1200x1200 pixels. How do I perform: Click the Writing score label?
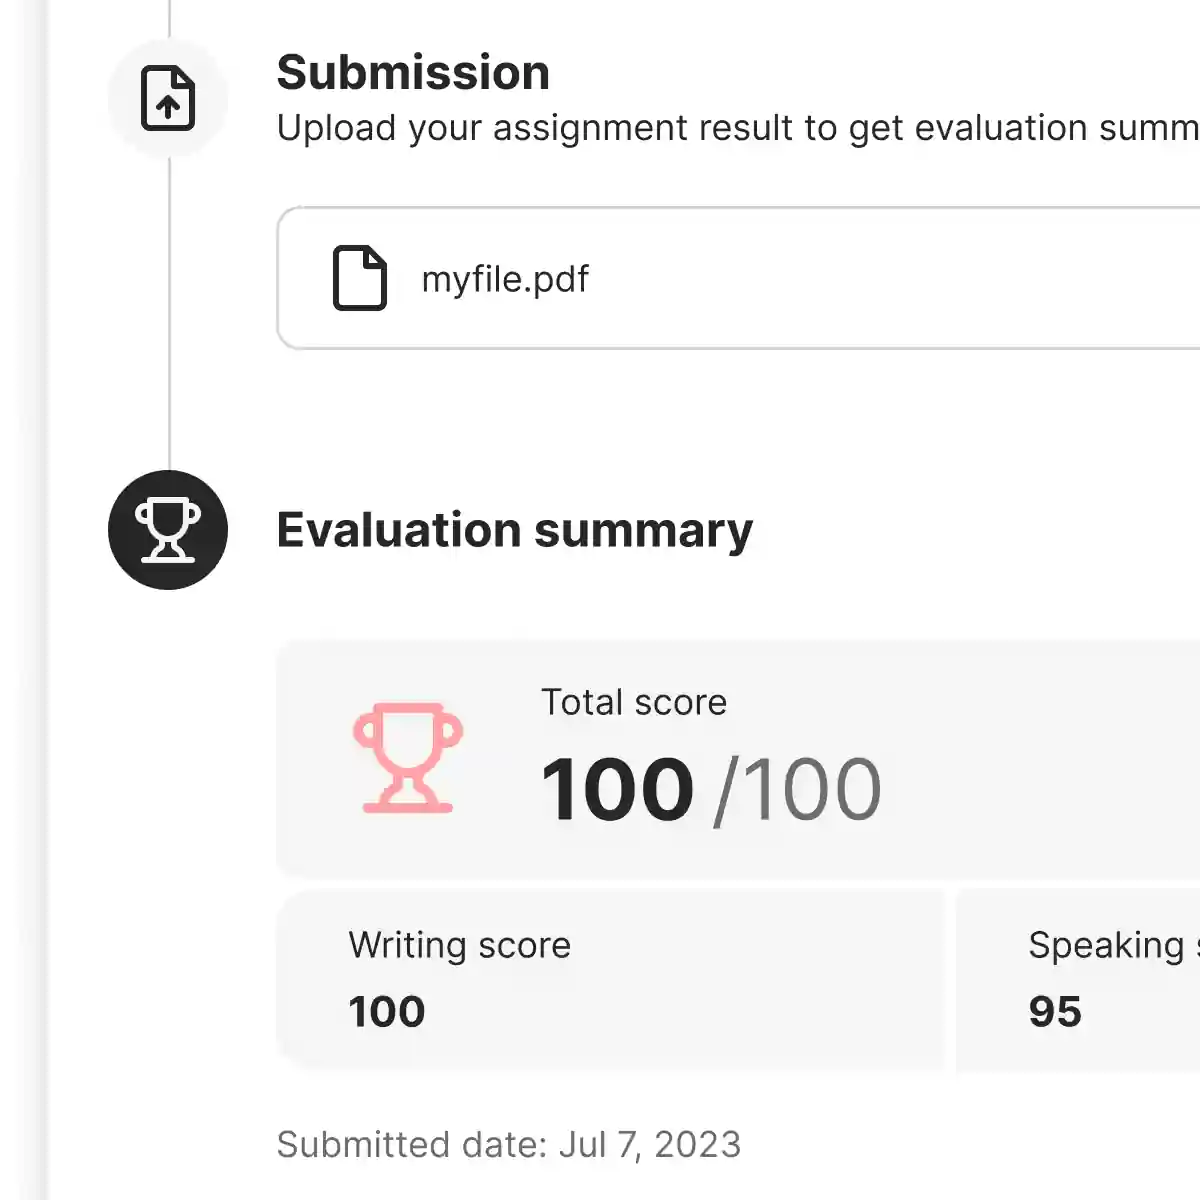459,945
